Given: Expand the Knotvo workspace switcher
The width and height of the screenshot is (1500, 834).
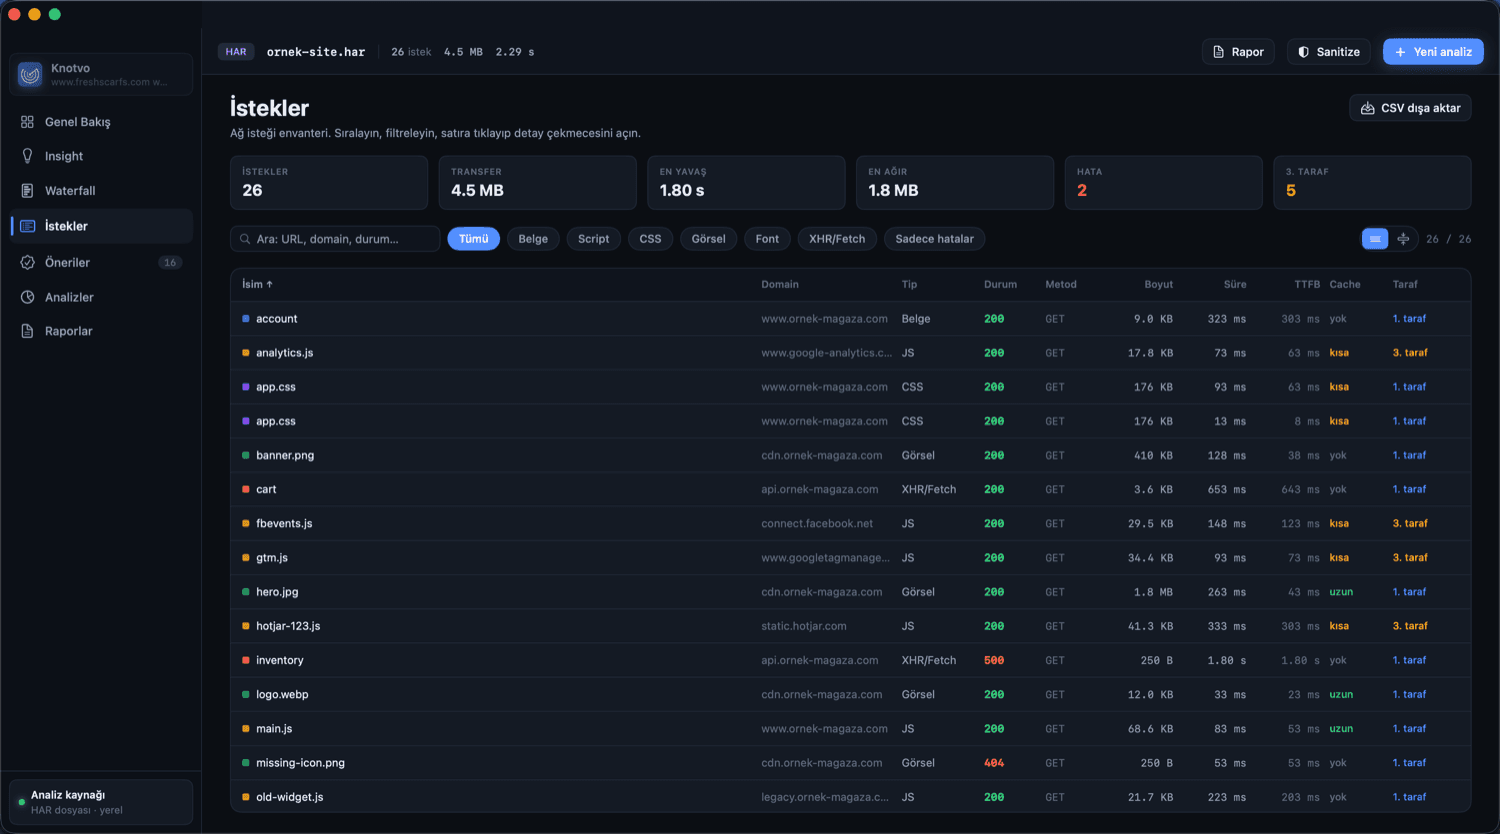Looking at the screenshot, I should 101,74.
